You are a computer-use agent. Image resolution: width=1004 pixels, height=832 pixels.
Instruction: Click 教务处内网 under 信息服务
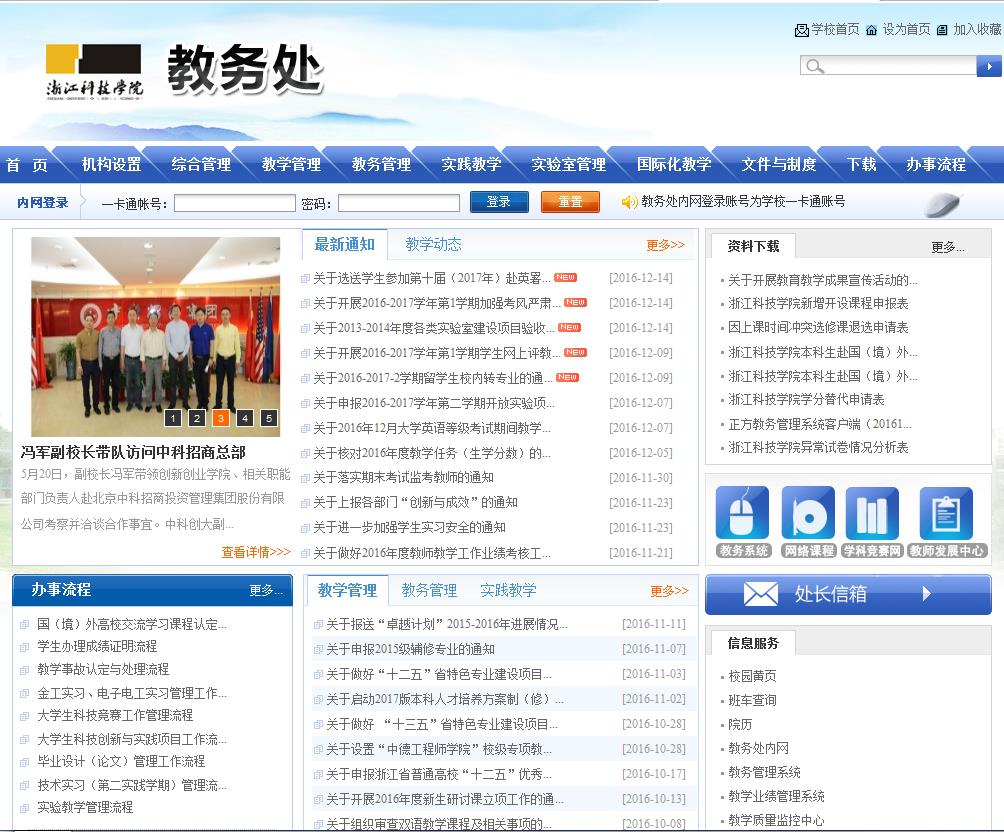click(758, 748)
